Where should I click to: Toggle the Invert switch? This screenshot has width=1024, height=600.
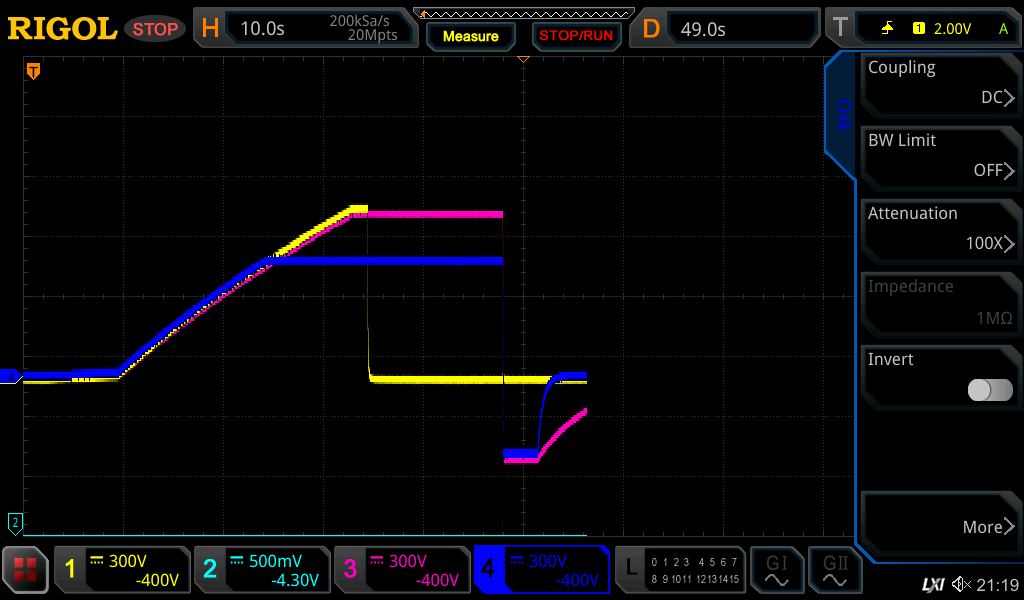click(990, 390)
